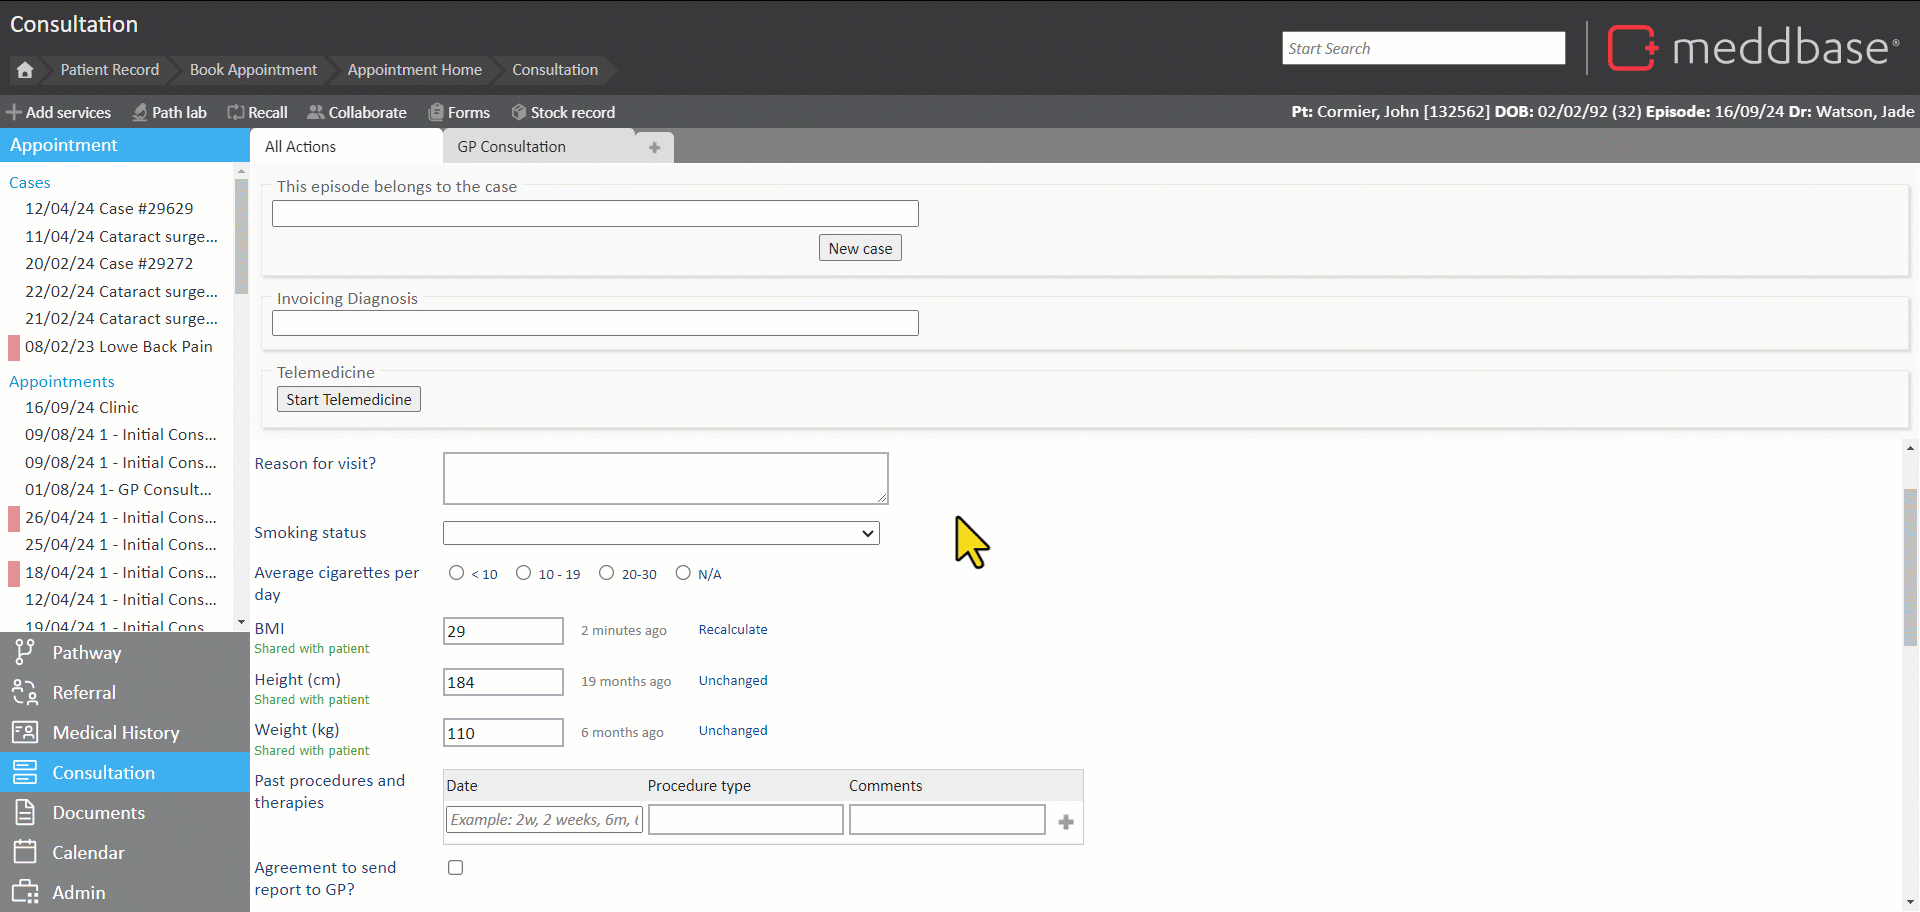
Task: Click the home icon in breadcrumb
Action: coord(25,70)
